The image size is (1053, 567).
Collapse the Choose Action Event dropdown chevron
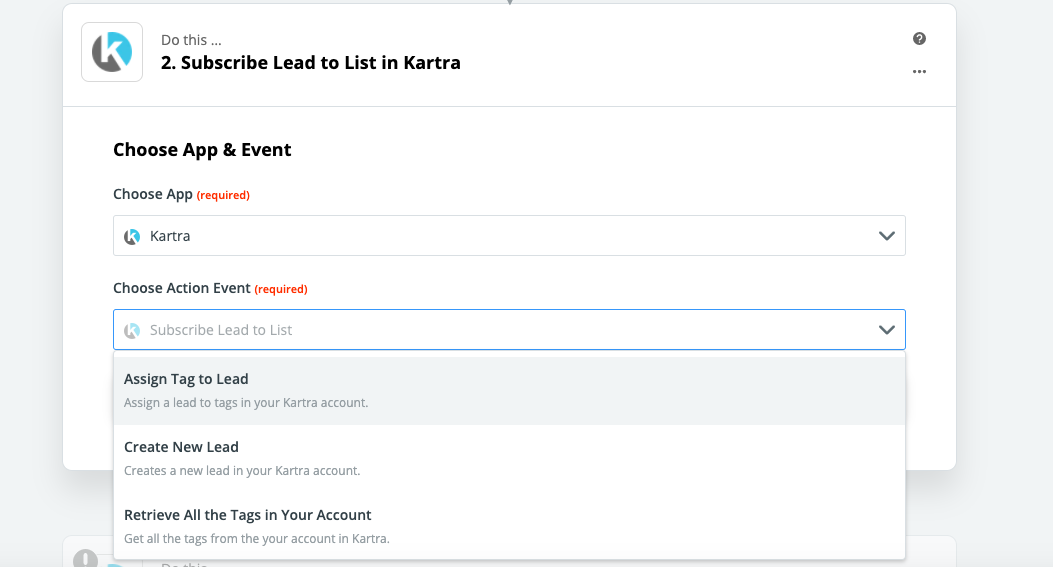tap(887, 330)
